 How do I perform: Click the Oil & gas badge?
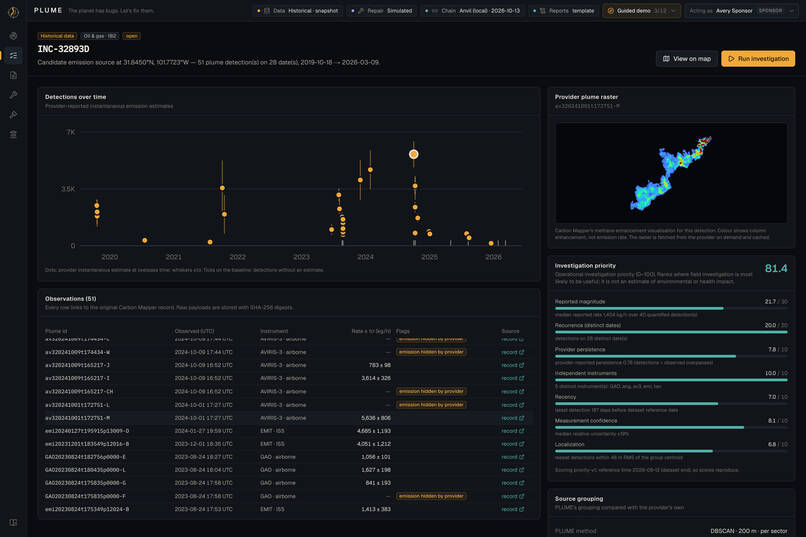click(100, 36)
